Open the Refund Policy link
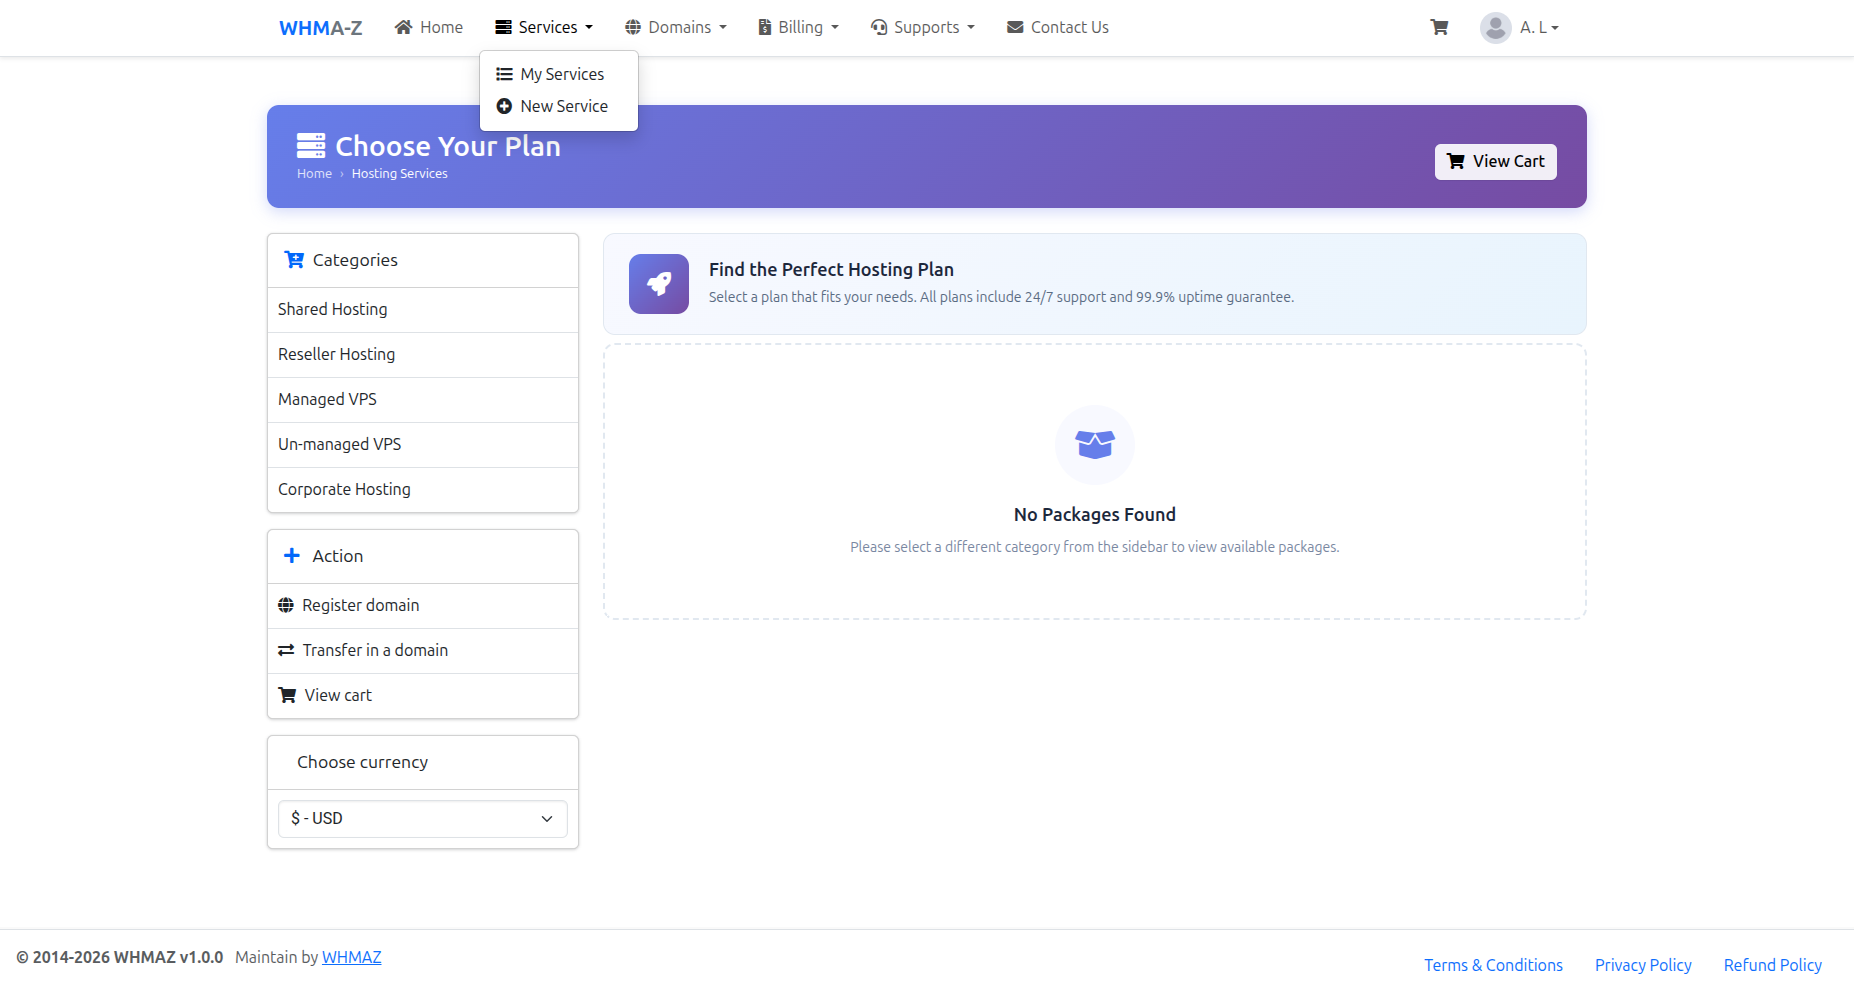The width and height of the screenshot is (1854, 1002). tap(1772, 964)
